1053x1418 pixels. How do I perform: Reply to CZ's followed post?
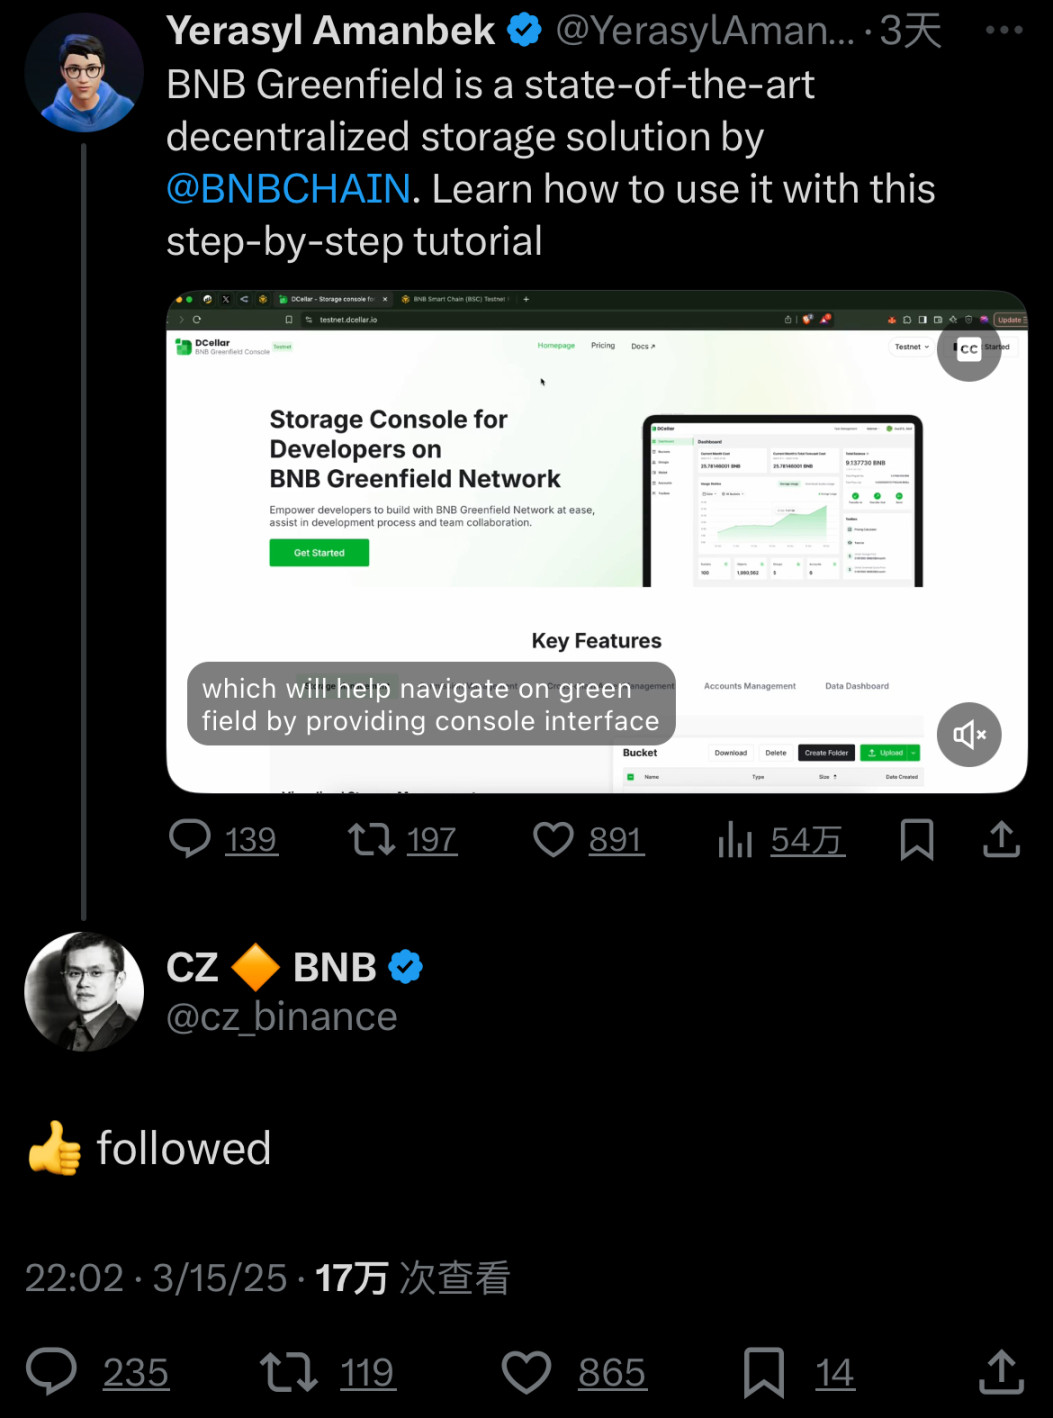(51, 1372)
